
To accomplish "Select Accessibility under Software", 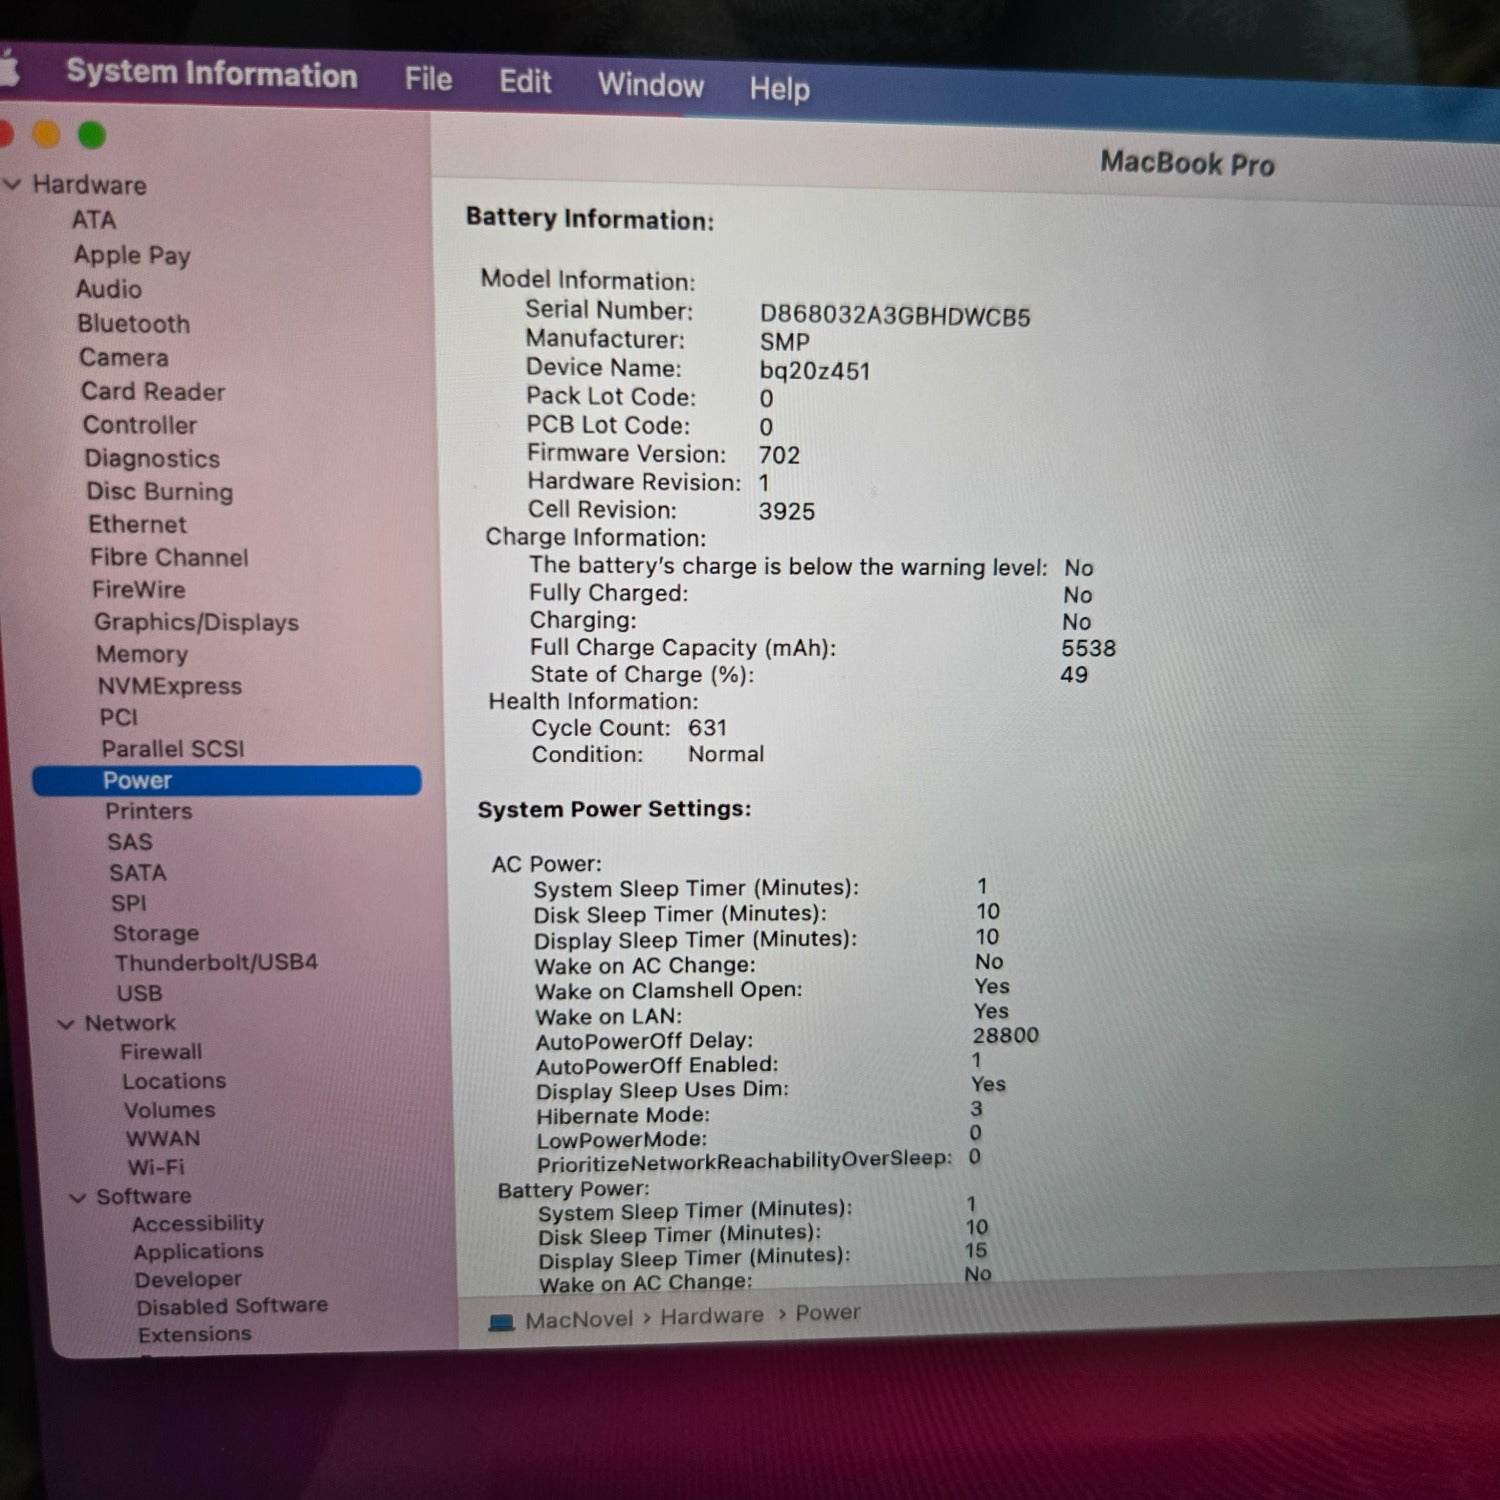I will 198,1224.
